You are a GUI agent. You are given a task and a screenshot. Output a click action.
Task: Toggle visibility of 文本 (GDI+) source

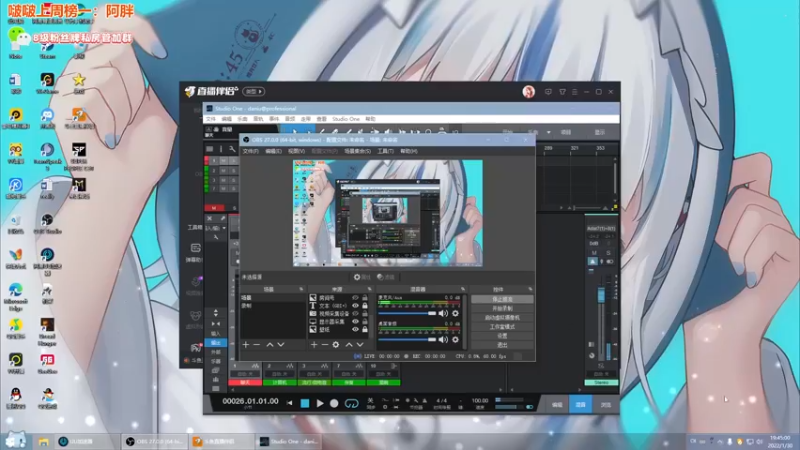click(x=356, y=306)
